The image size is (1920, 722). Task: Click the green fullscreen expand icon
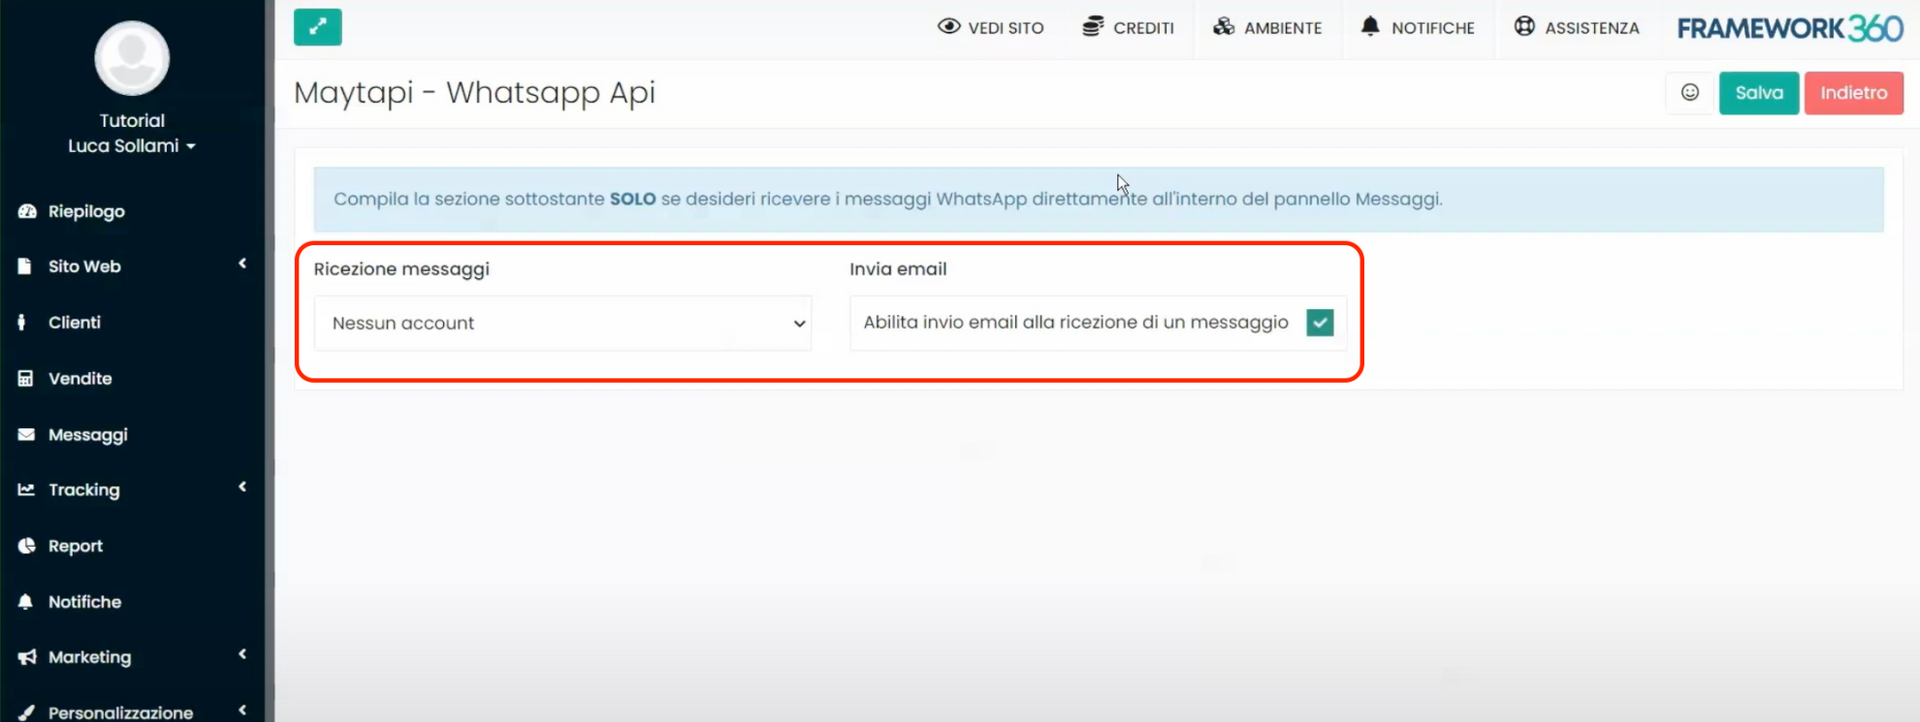coord(317,27)
